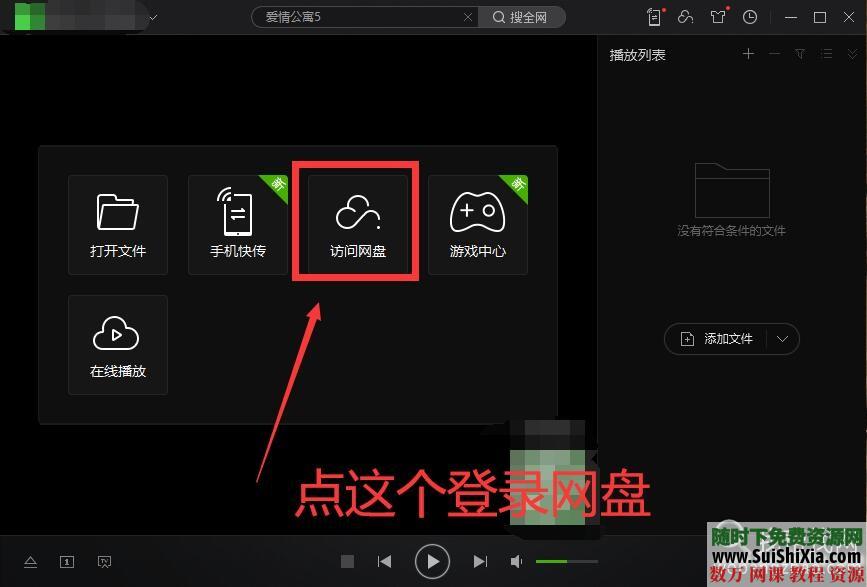Open mobile quick-transfer icon in title bar
Image resolution: width=867 pixels, height=587 pixels.
(654, 16)
